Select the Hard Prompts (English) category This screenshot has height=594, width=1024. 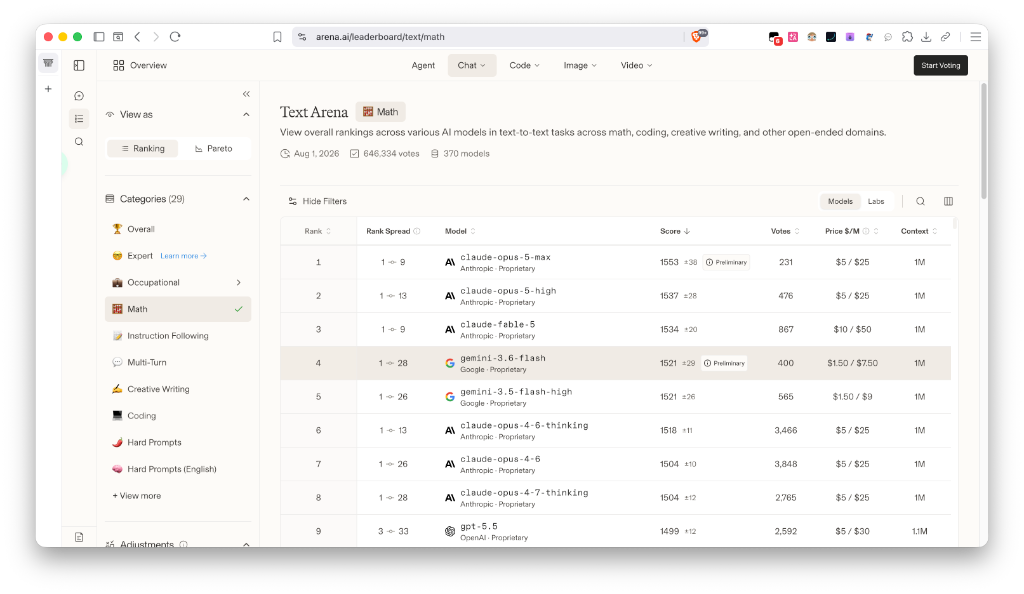pos(178,469)
